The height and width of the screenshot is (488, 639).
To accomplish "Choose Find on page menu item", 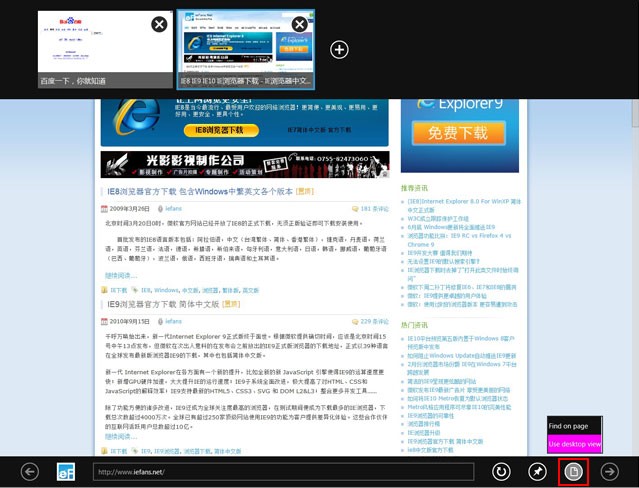I will (x=574, y=426).
